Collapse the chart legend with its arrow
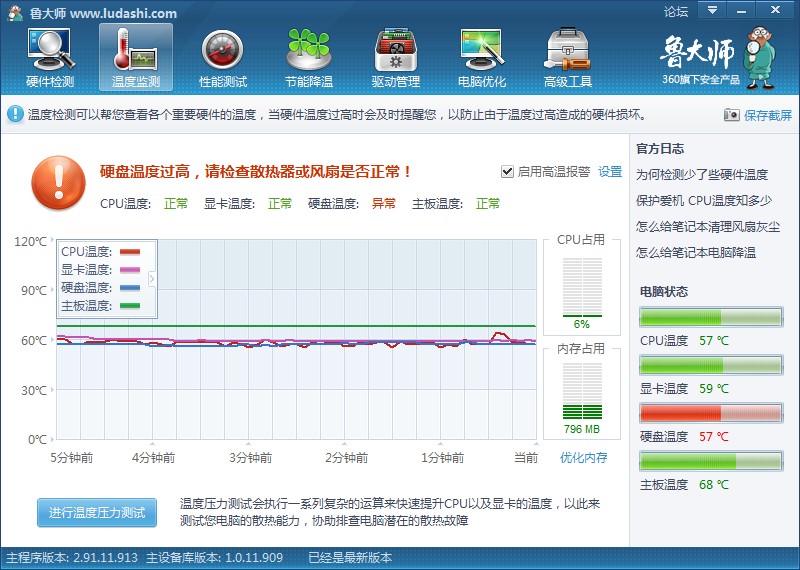 point(152,279)
